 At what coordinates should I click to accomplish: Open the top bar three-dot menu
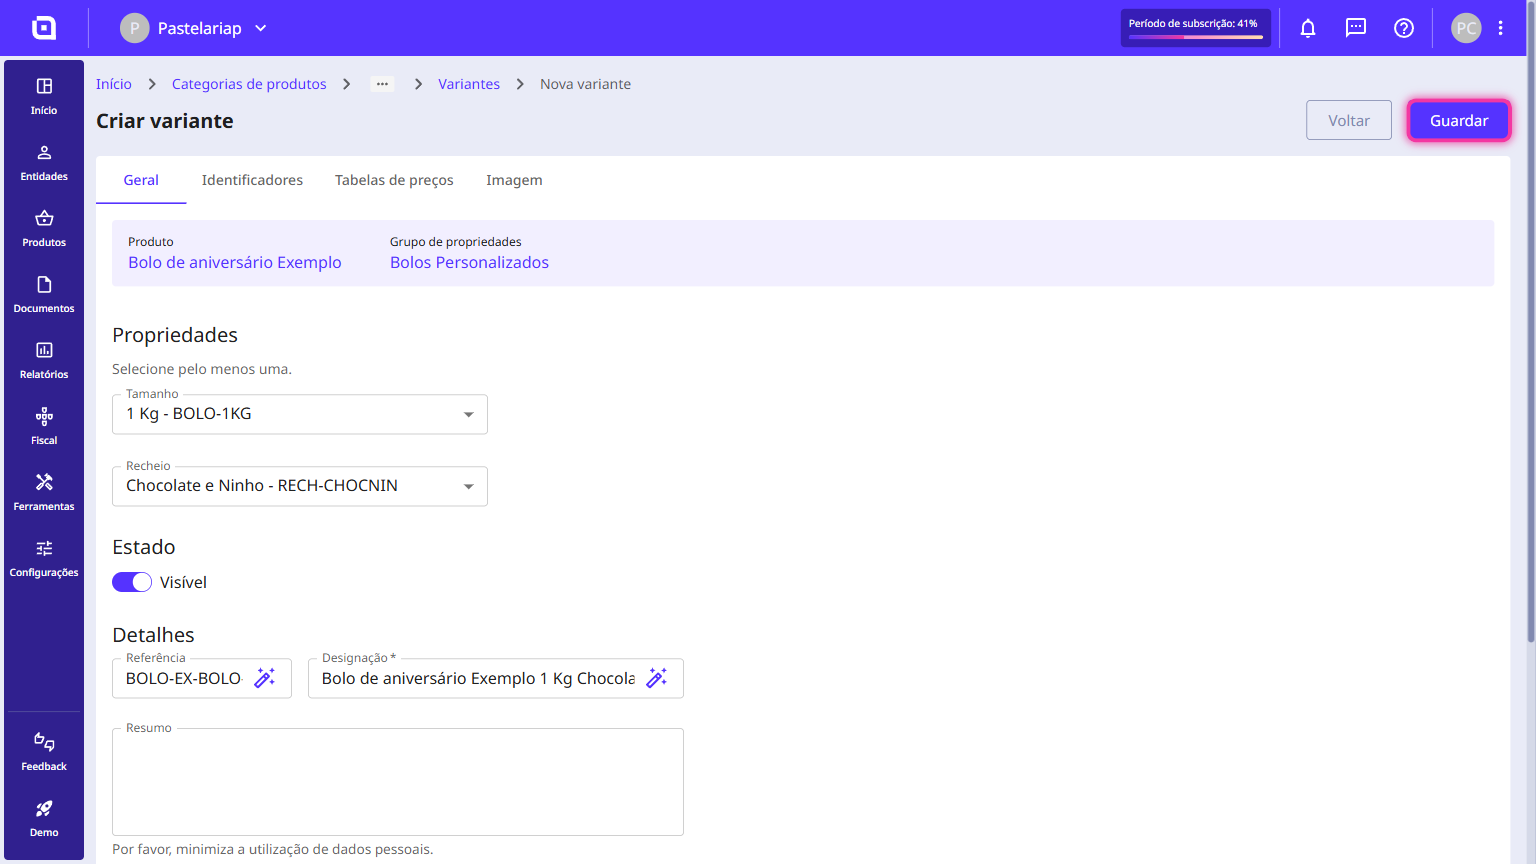[1501, 28]
